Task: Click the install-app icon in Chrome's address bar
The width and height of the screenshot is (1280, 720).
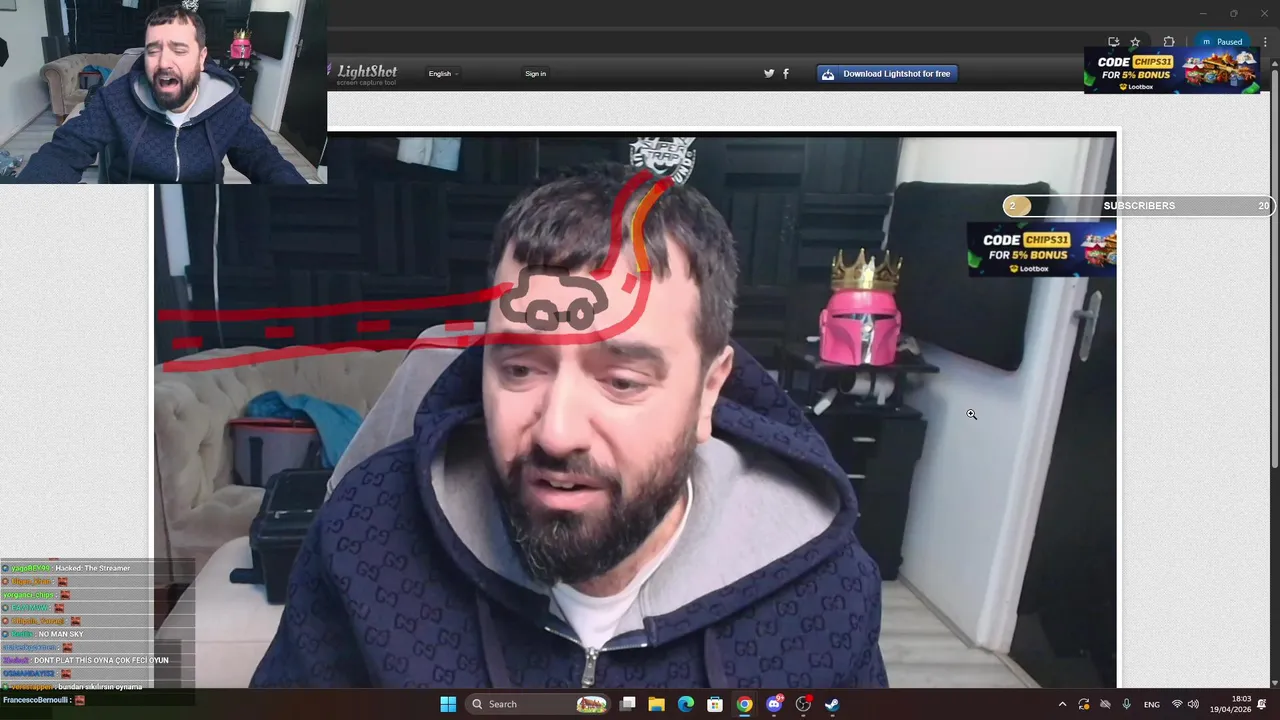Action: 1113,42
